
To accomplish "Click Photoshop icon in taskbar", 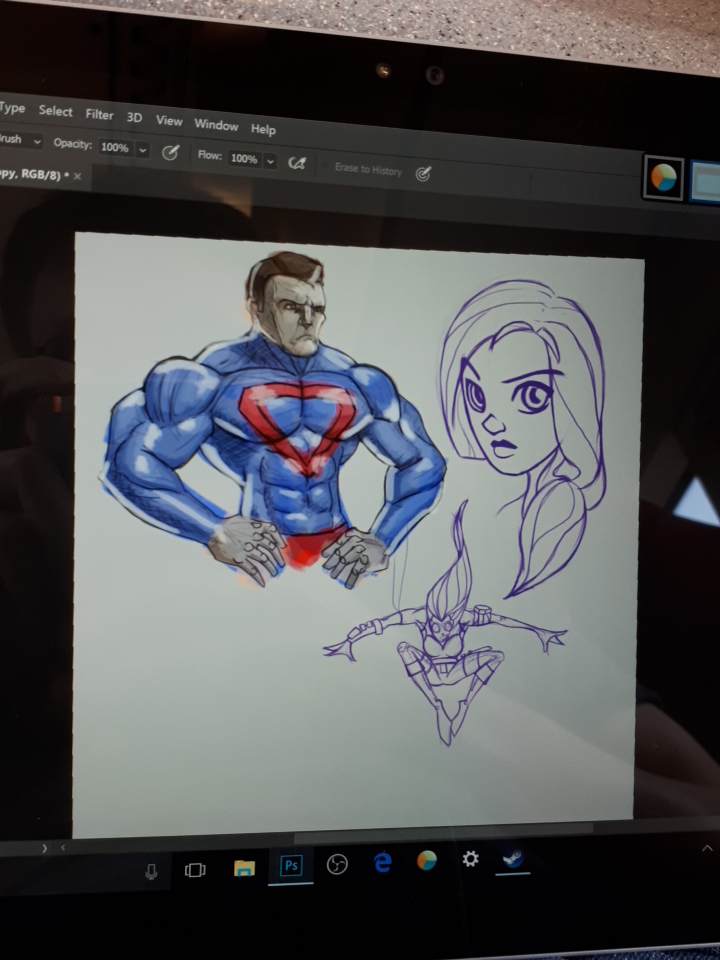I will [x=291, y=866].
